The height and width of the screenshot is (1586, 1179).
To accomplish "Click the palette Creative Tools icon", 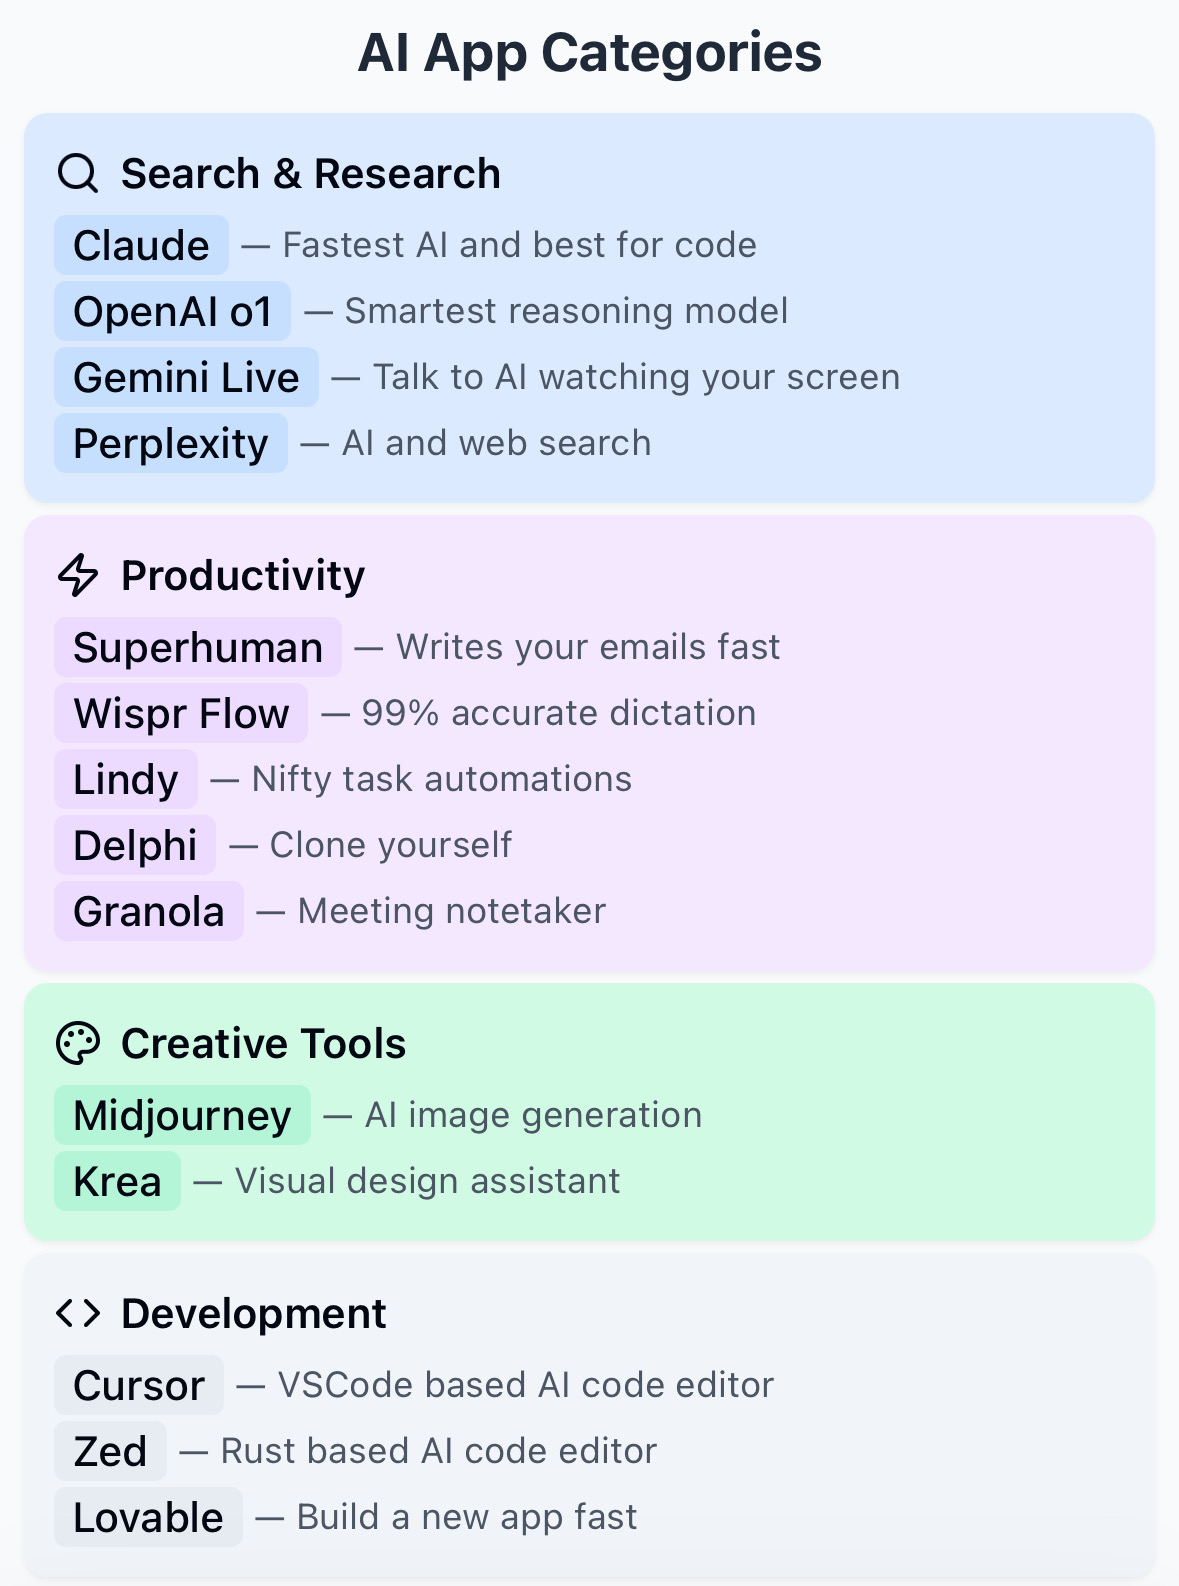I will click(78, 1043).
